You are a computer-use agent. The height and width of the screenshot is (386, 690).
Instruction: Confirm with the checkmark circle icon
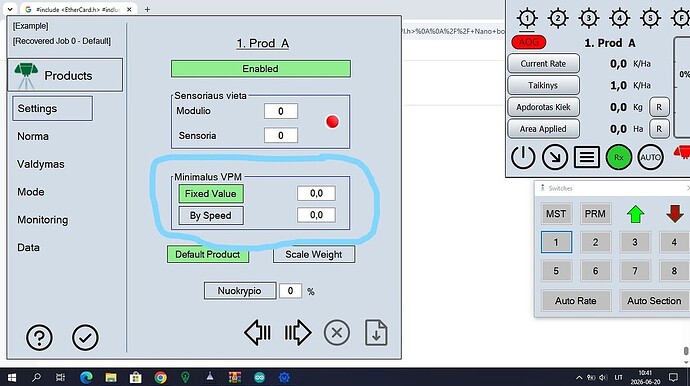click(85, 338)
